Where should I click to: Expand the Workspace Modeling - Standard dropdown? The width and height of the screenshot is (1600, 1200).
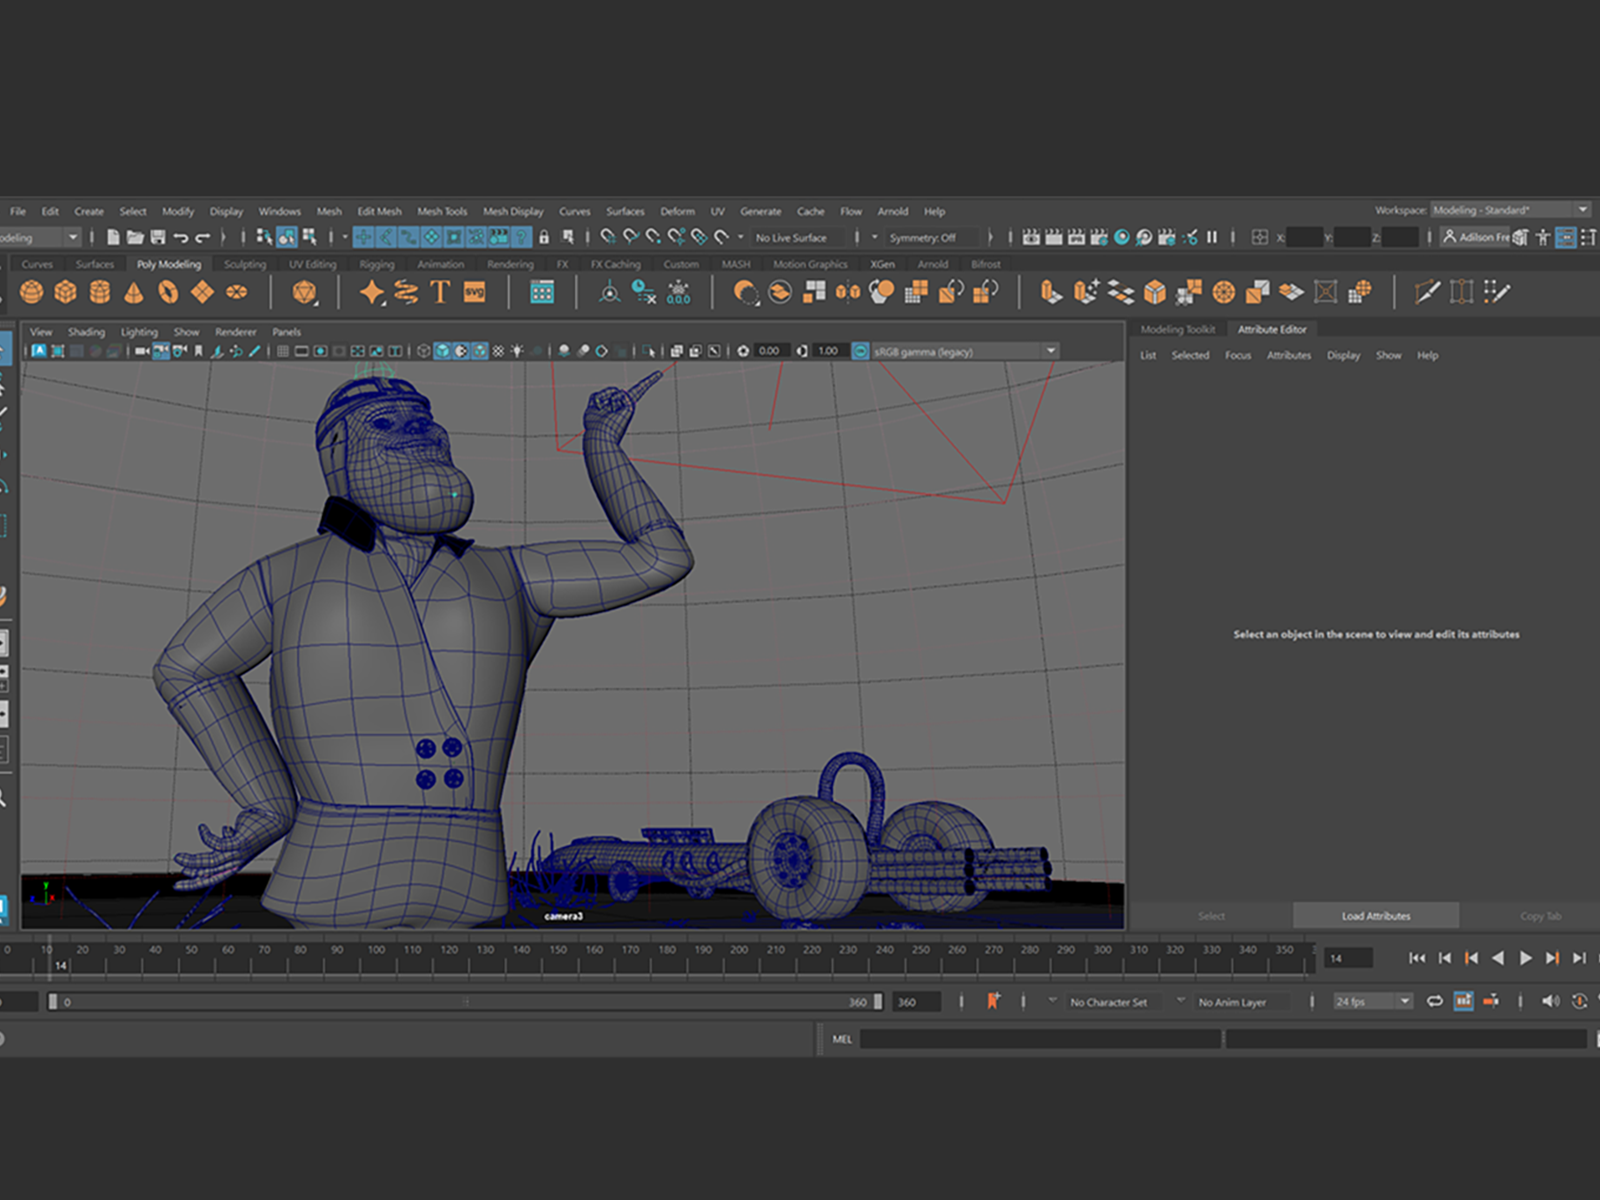(x=1510, y=210)
